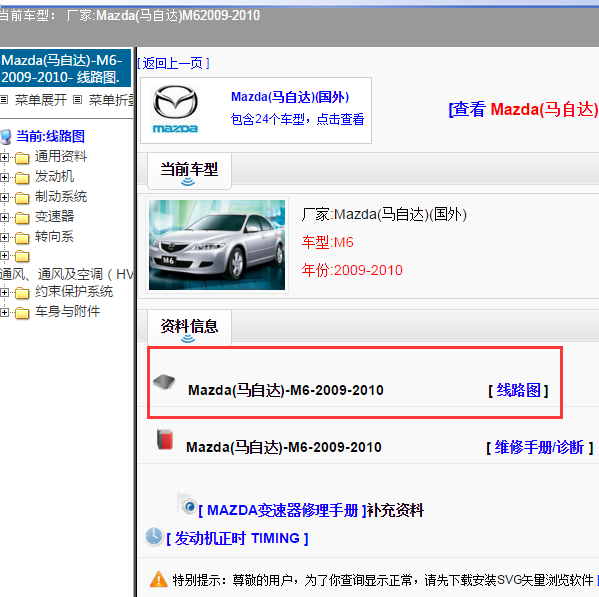This screenshot has width=599, height=597.
Task: Click the 年份:2009-2010 red text
Action: click(x=352, y=270)
